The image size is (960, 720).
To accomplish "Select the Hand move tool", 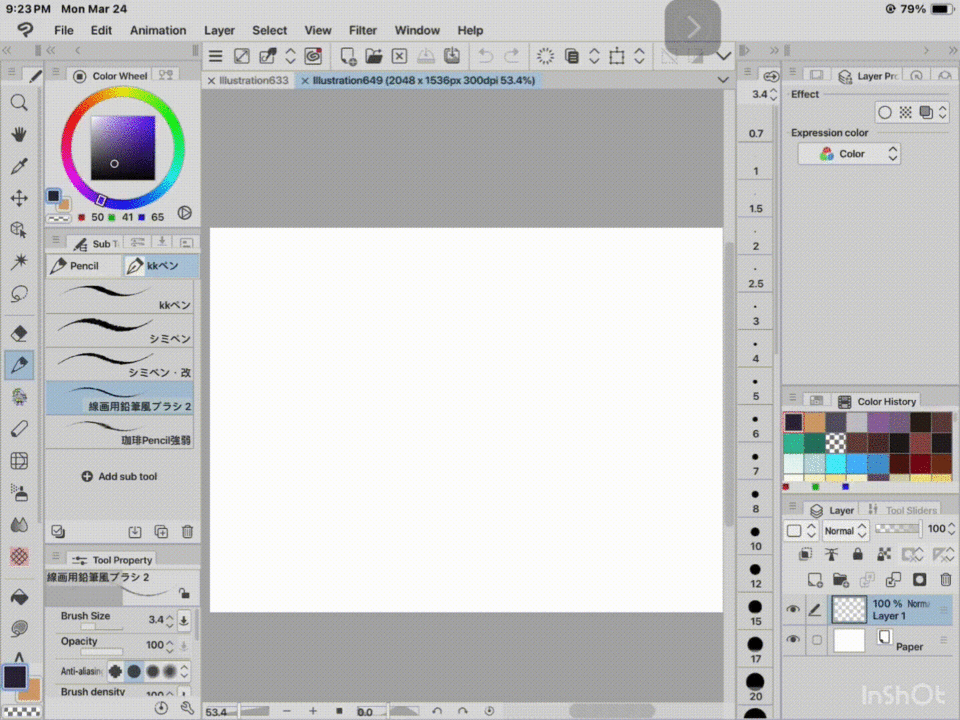I will coord(19,134).
